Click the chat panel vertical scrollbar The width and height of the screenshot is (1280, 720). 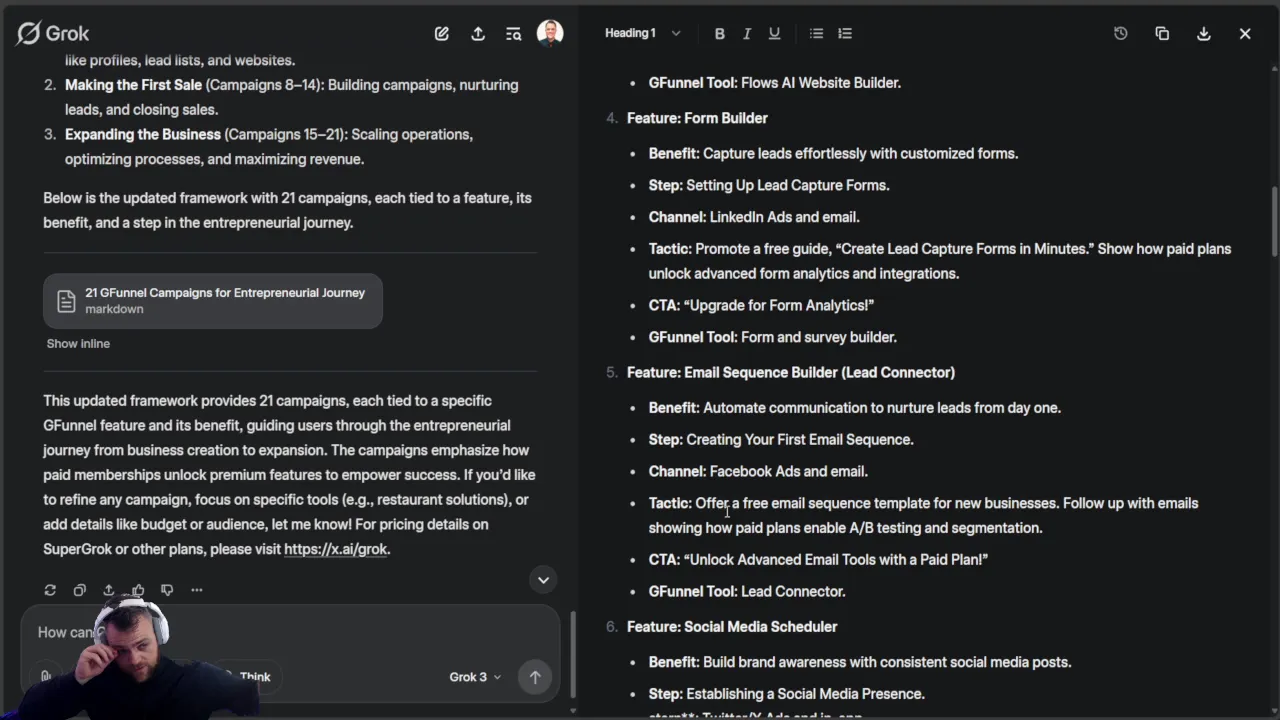click(572, 655)
